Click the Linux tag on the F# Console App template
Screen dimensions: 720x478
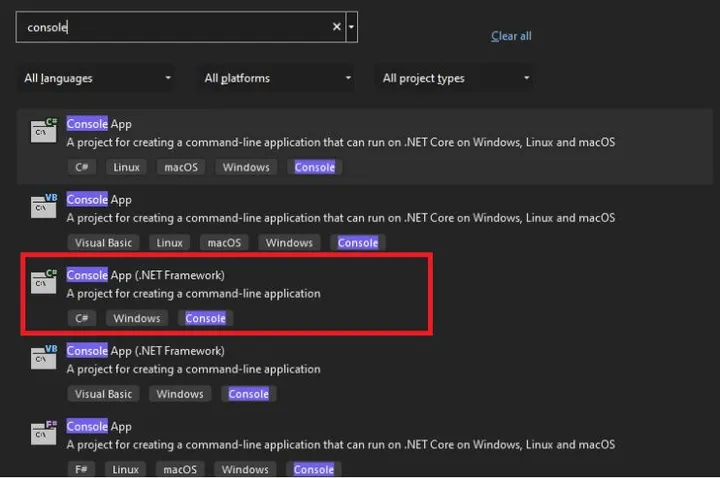(125, 469)
